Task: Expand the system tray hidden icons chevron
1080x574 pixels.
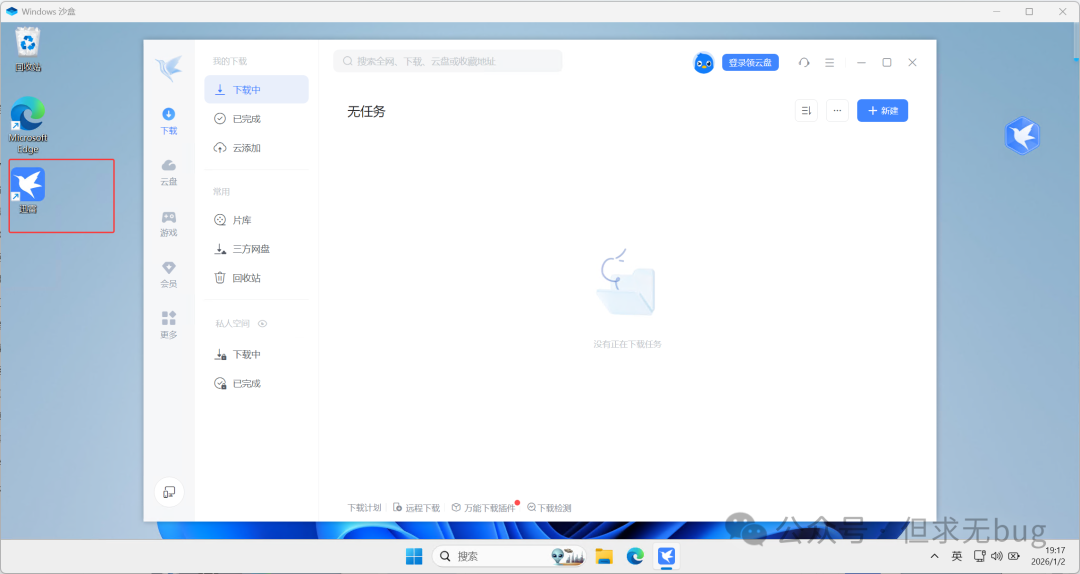Action: click(x=934, y=556)
